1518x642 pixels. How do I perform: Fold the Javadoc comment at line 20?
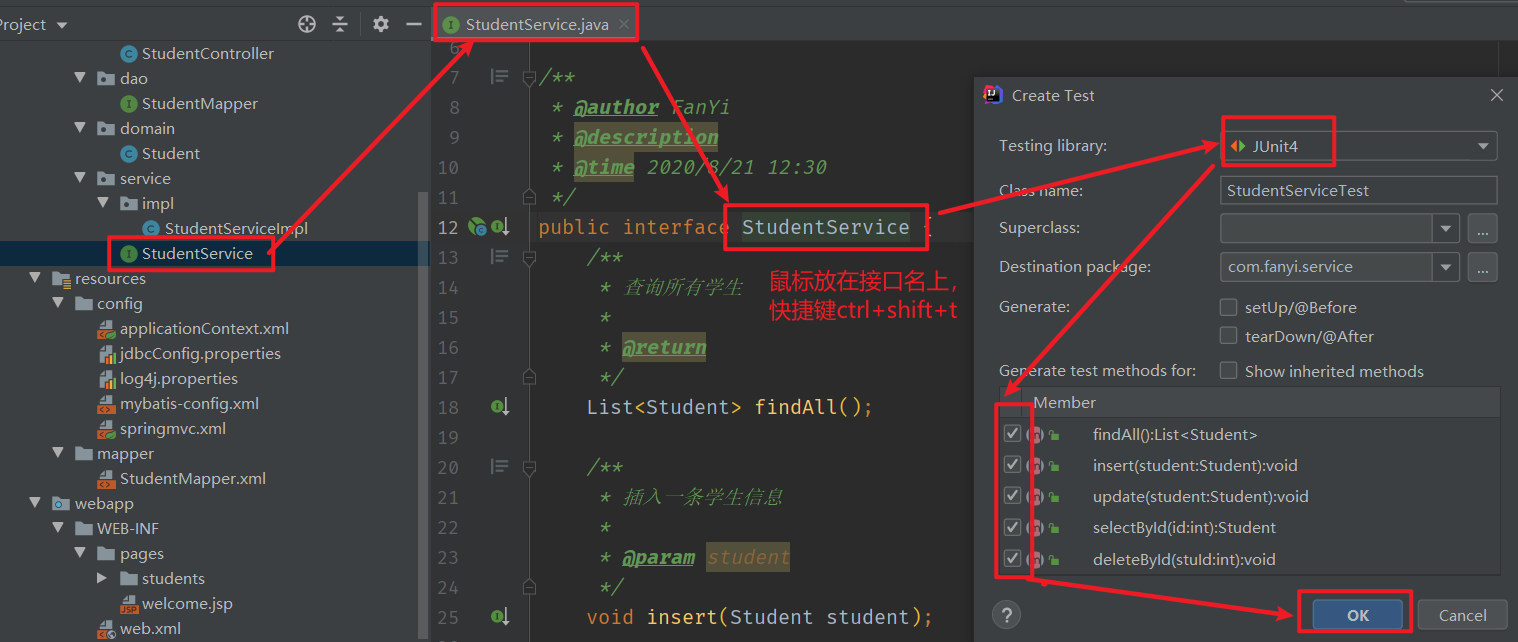[530, 467]
